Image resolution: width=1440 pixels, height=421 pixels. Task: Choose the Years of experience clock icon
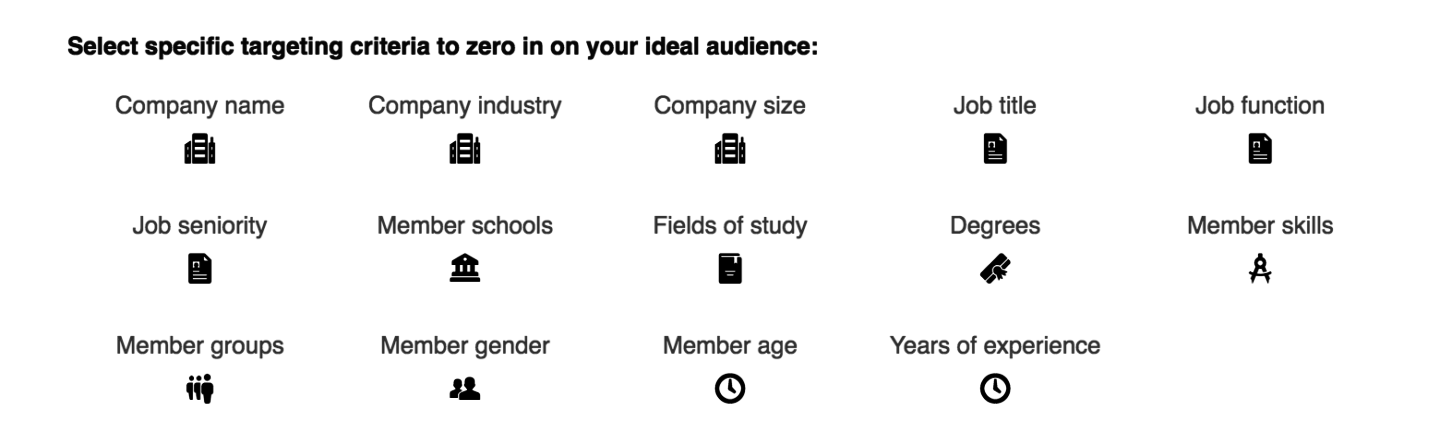click(995, 389)
